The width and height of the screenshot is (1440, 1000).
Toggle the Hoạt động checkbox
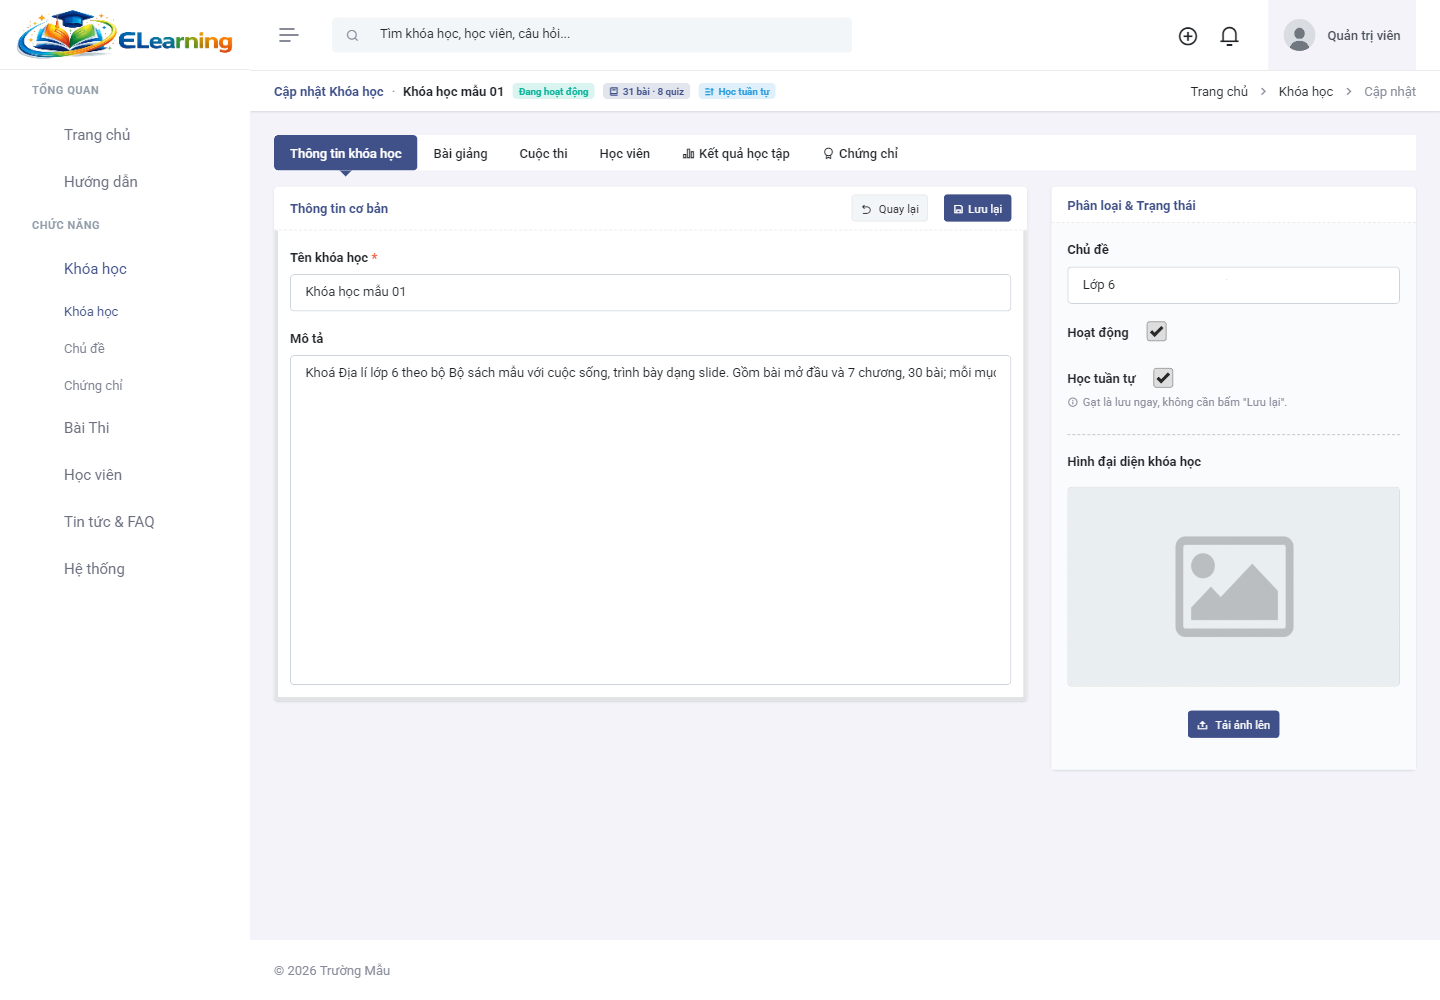1157,331
